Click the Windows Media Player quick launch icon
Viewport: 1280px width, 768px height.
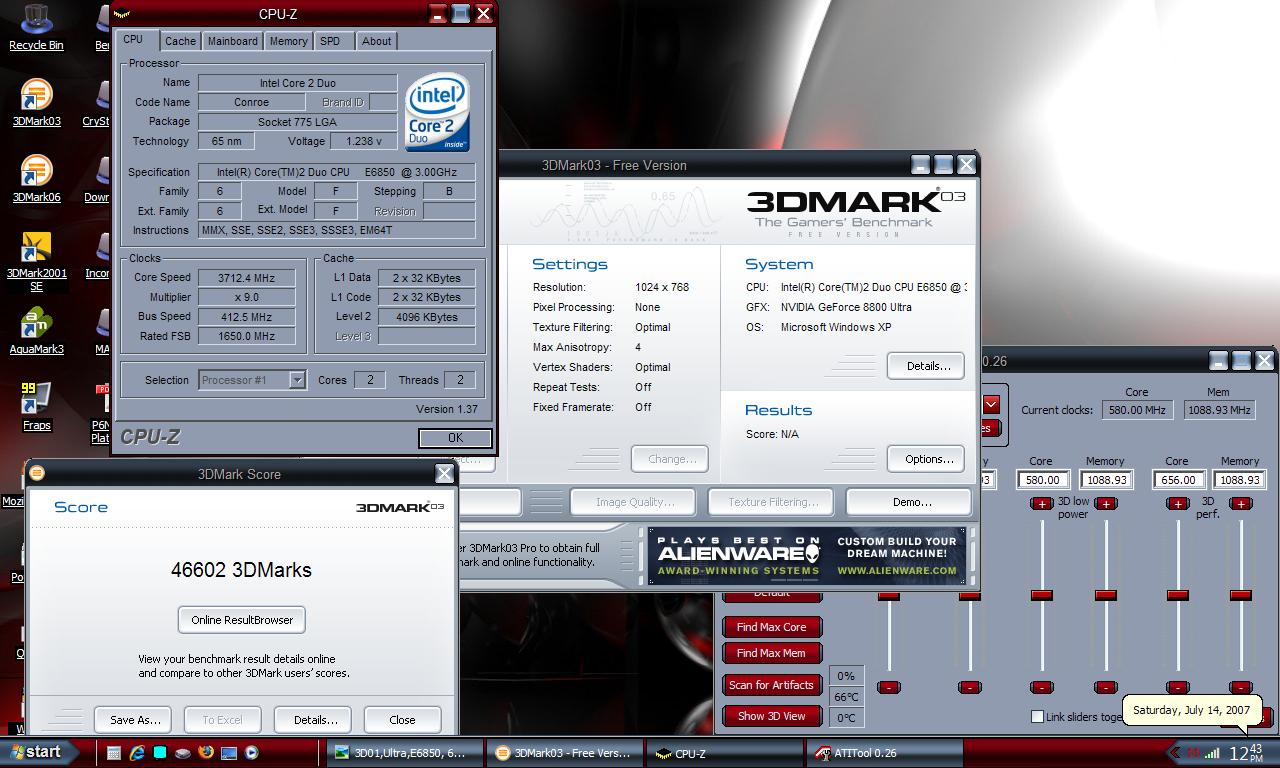(252, 753)
